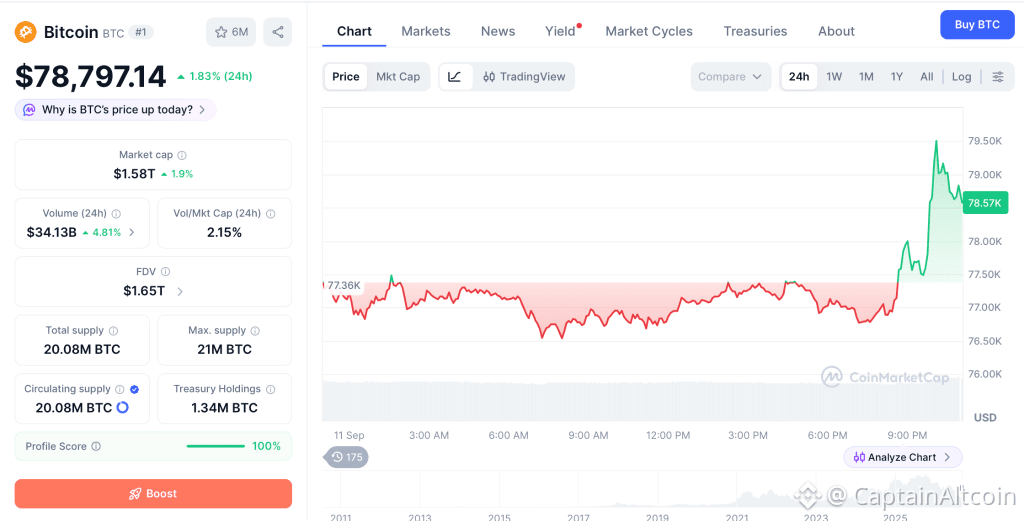Toggle the Log scale option
The image size is (1024, 521).
(961, 76)
